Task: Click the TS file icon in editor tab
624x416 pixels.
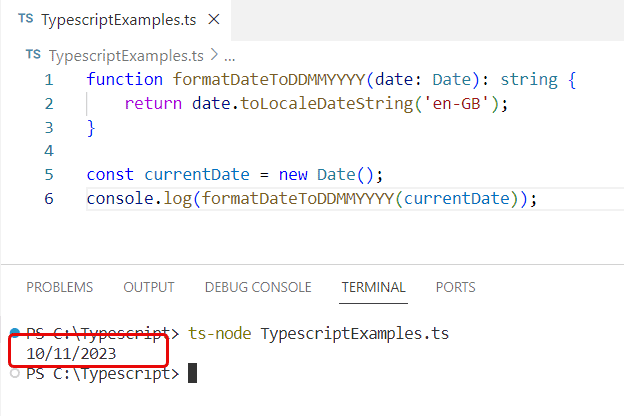Action: (x=26, y=19)
